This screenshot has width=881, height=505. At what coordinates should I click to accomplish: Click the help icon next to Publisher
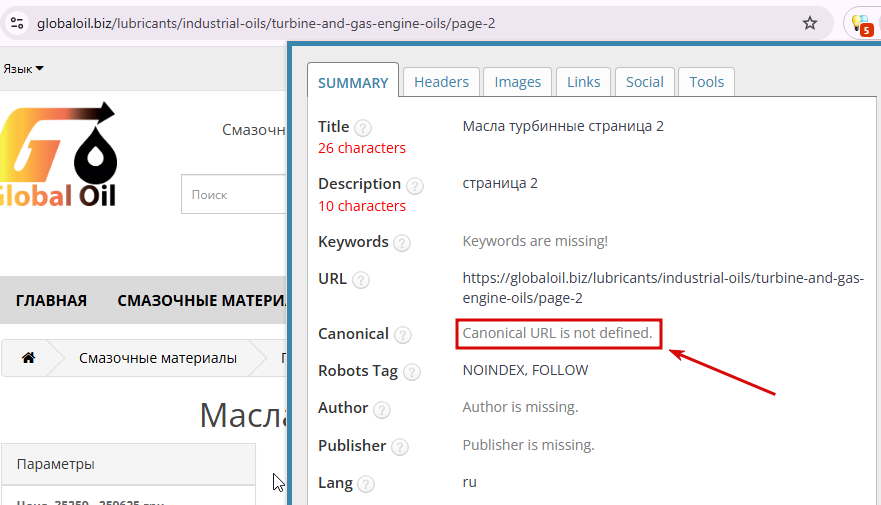point(399,447)
